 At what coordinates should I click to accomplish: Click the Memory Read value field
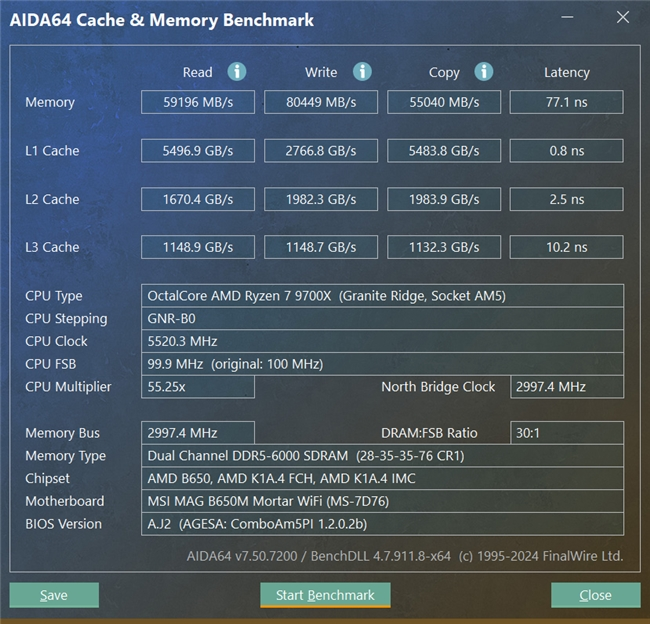point(198,102)
